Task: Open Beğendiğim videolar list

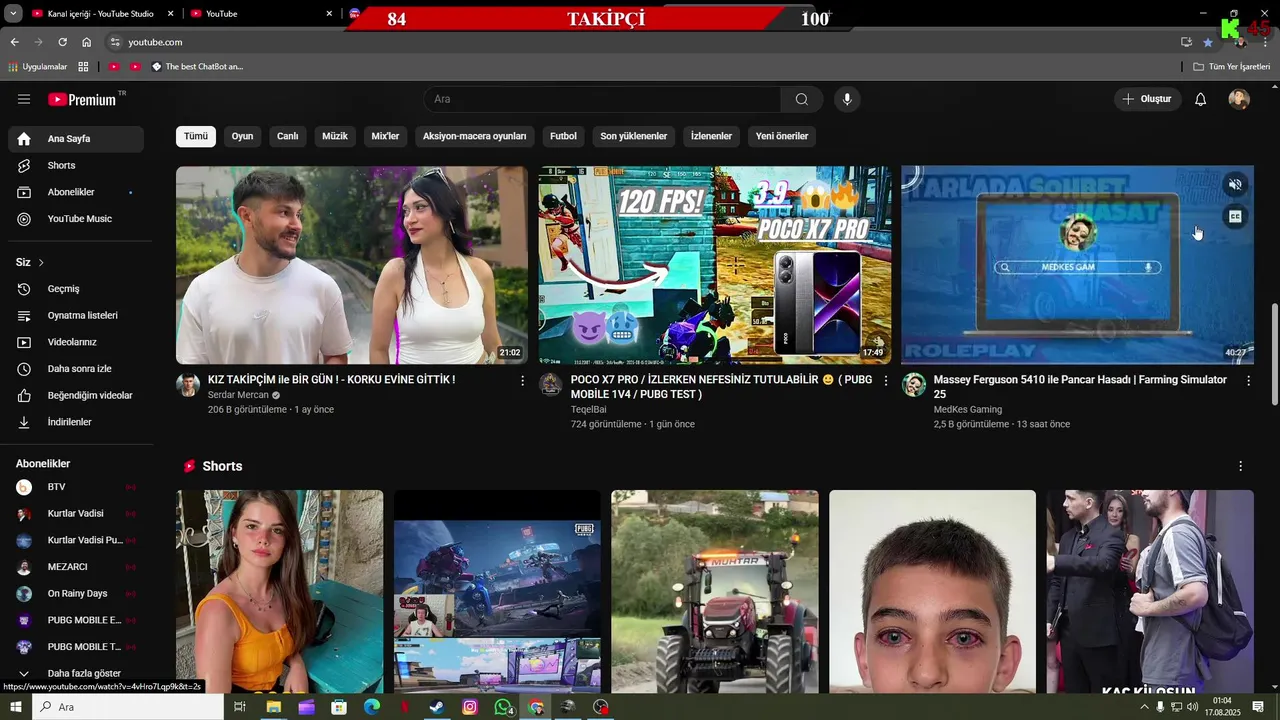Action: pos(76,395)
